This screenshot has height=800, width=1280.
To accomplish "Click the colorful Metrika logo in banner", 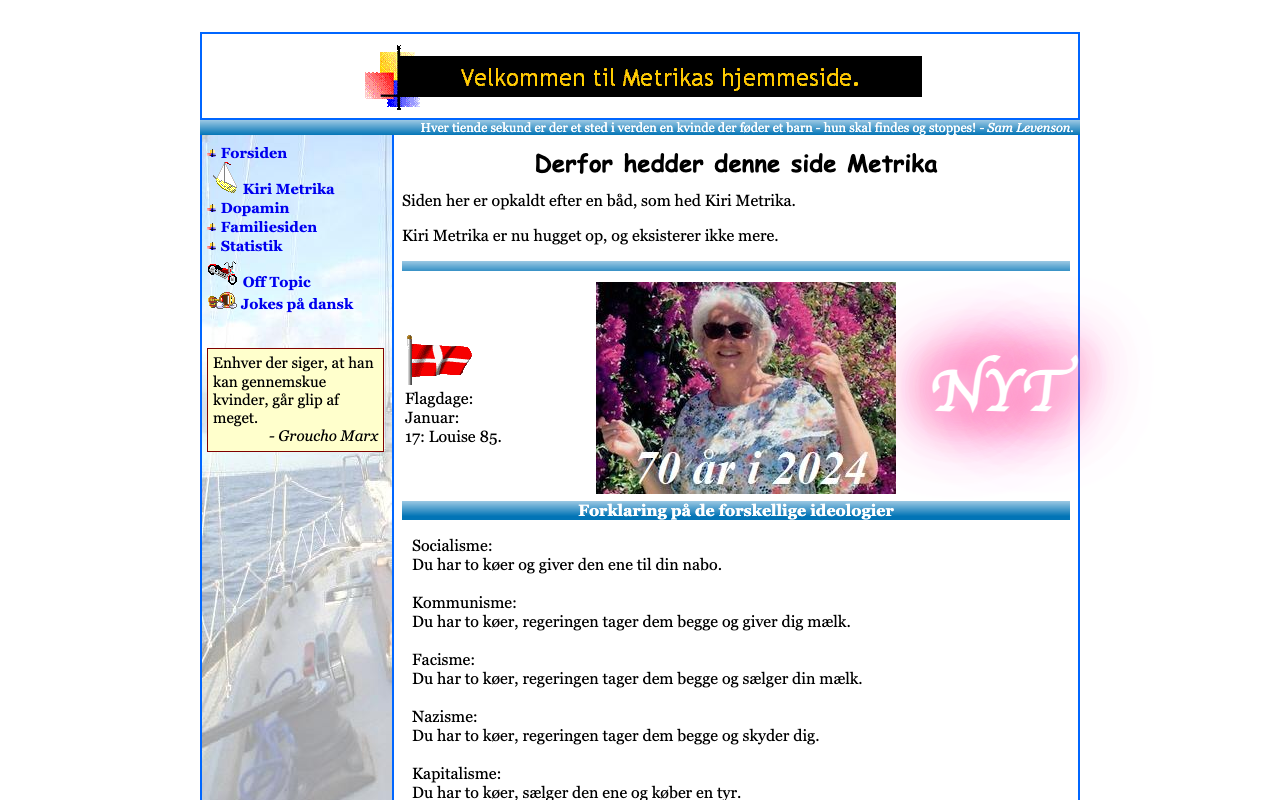I will pos(391,77).
